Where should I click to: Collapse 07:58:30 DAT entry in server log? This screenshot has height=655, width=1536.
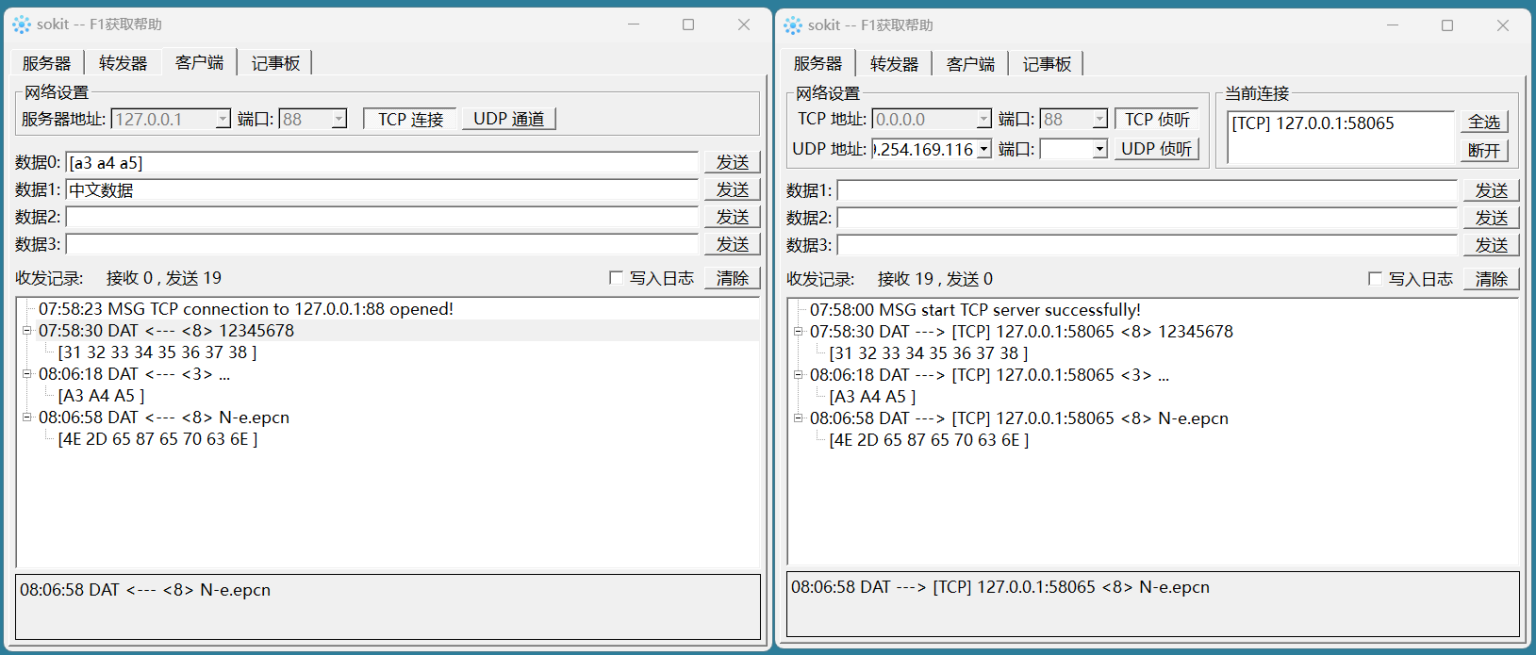799,331
